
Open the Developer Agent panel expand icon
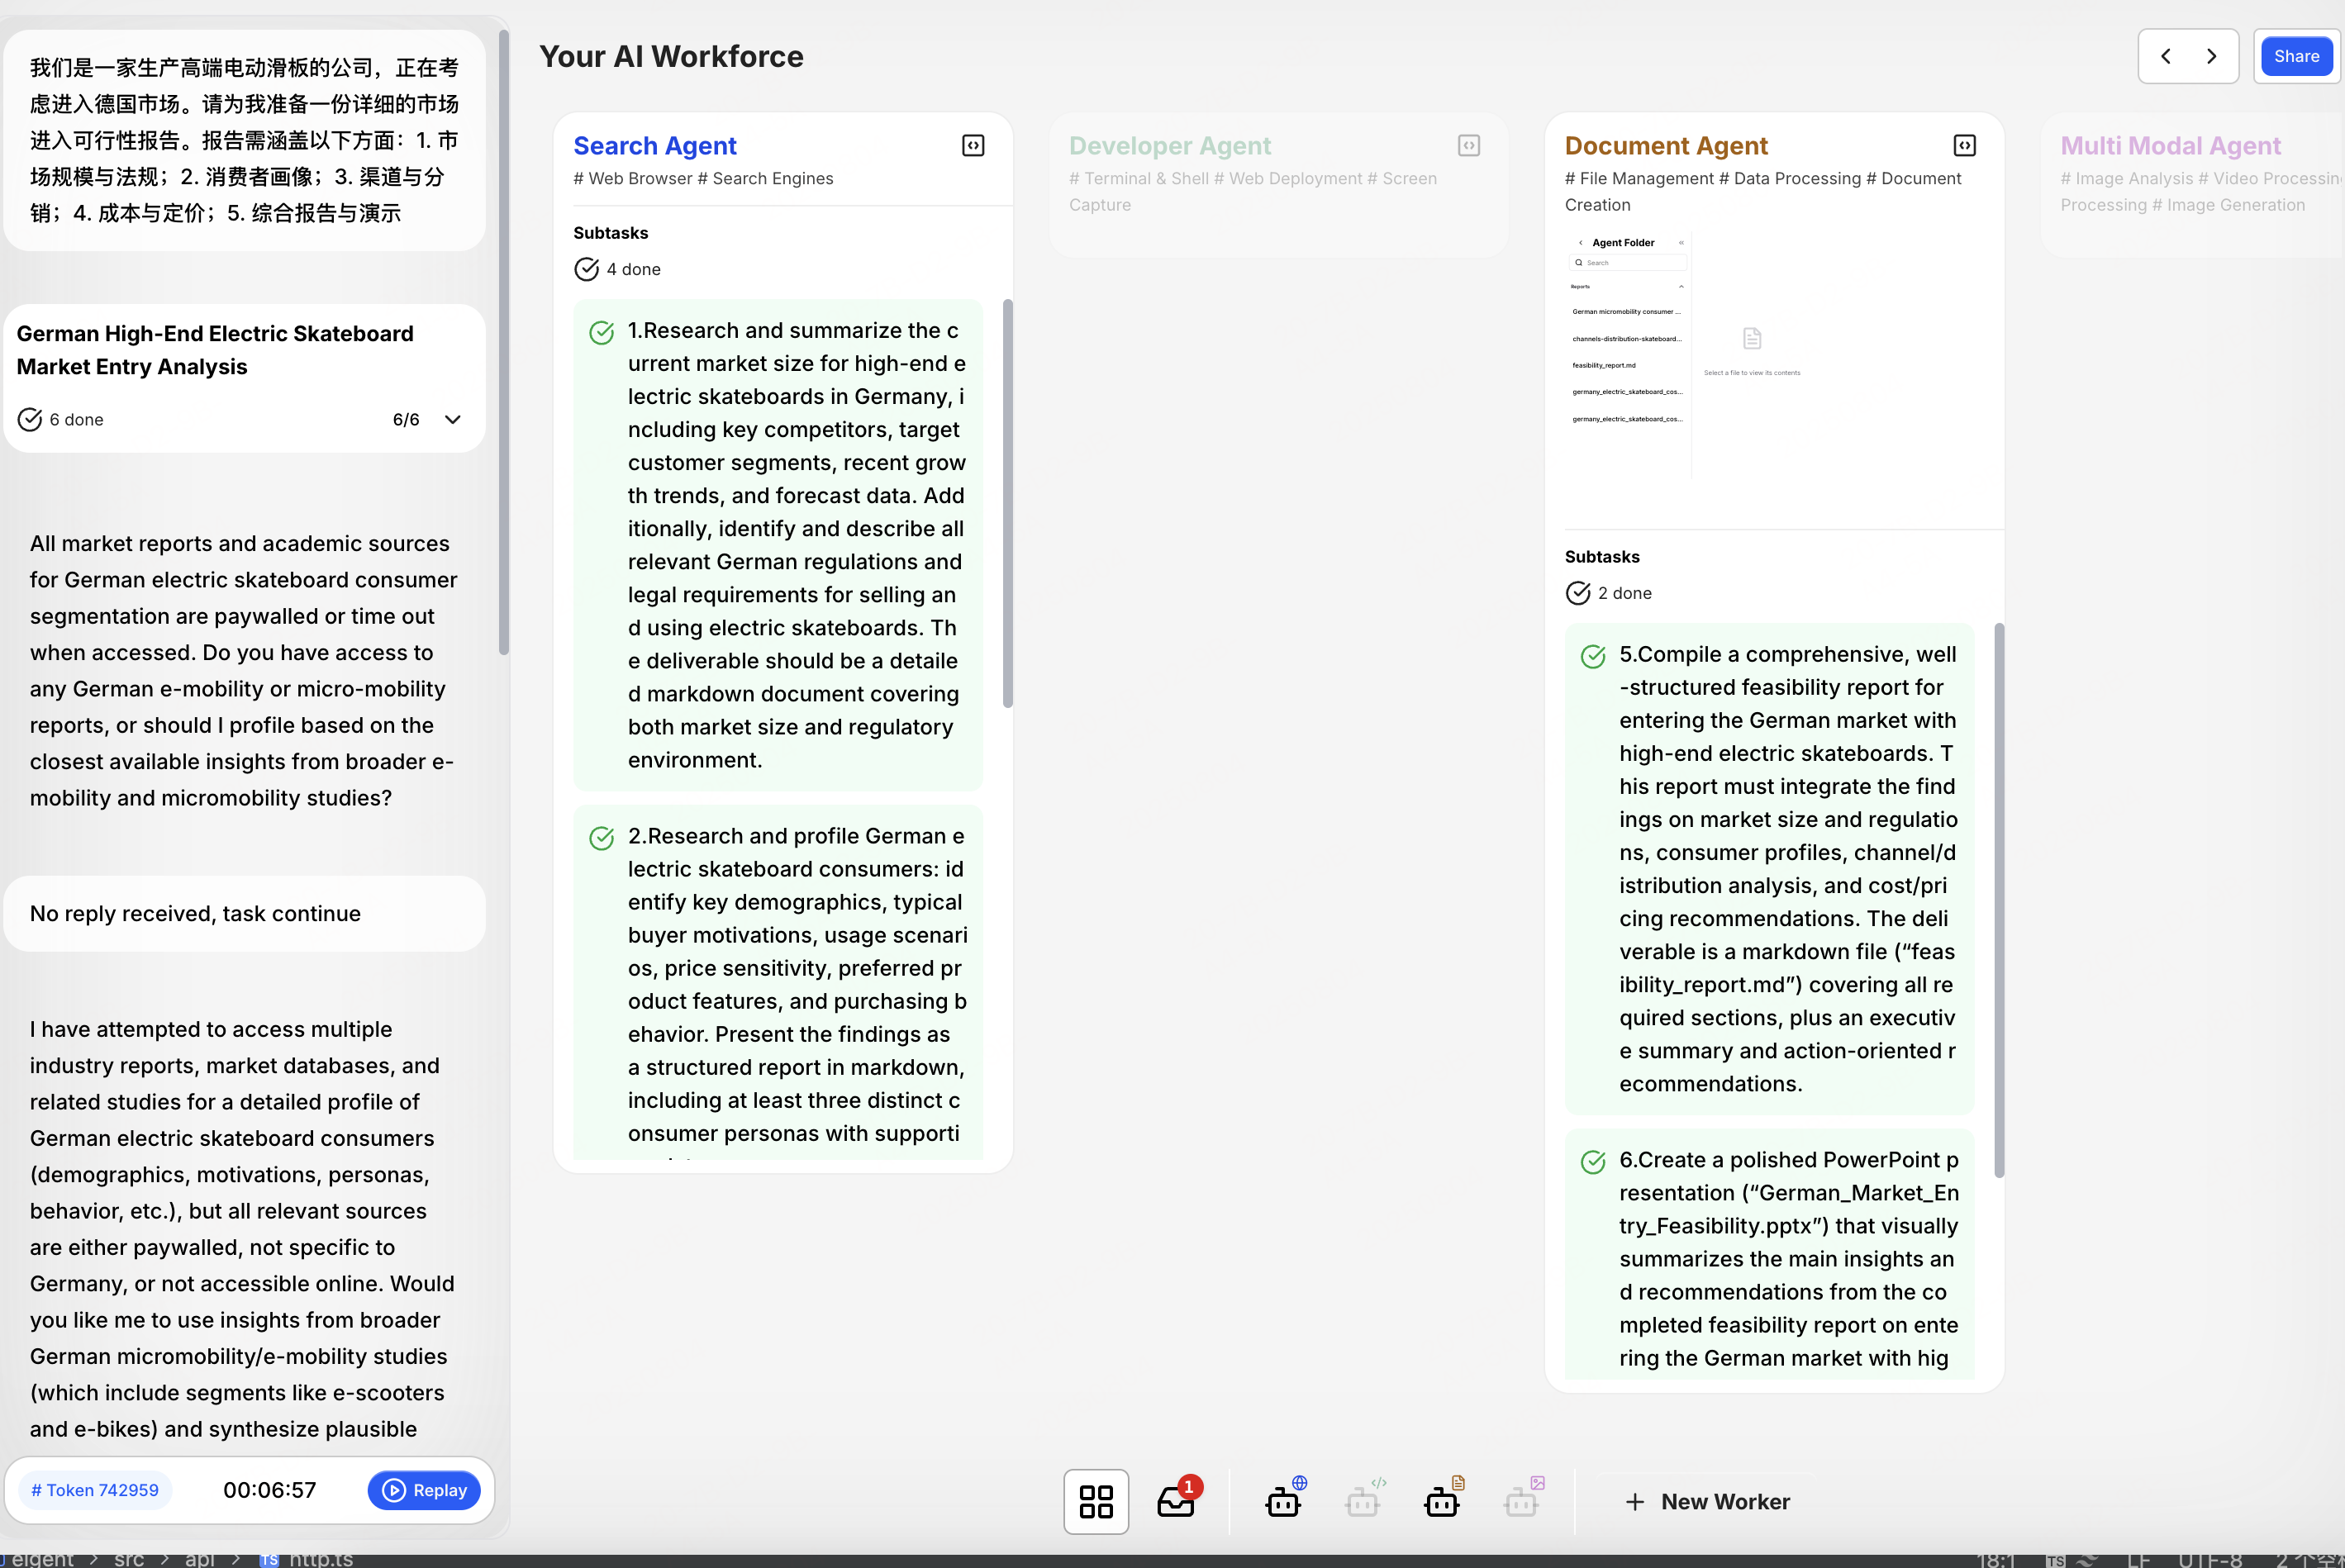[1468, 146]
